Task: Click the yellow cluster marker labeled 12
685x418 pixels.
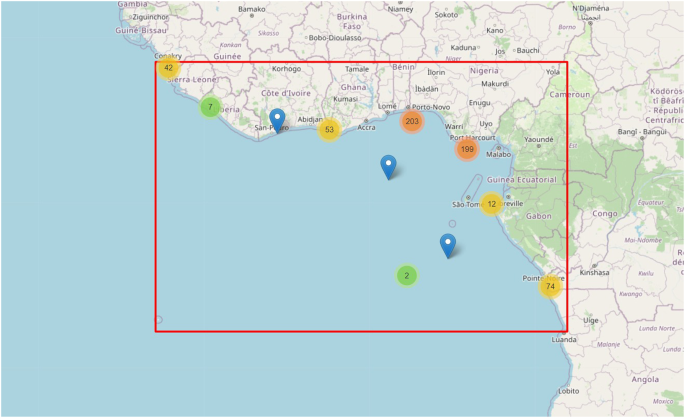Action: coord(492,204)
